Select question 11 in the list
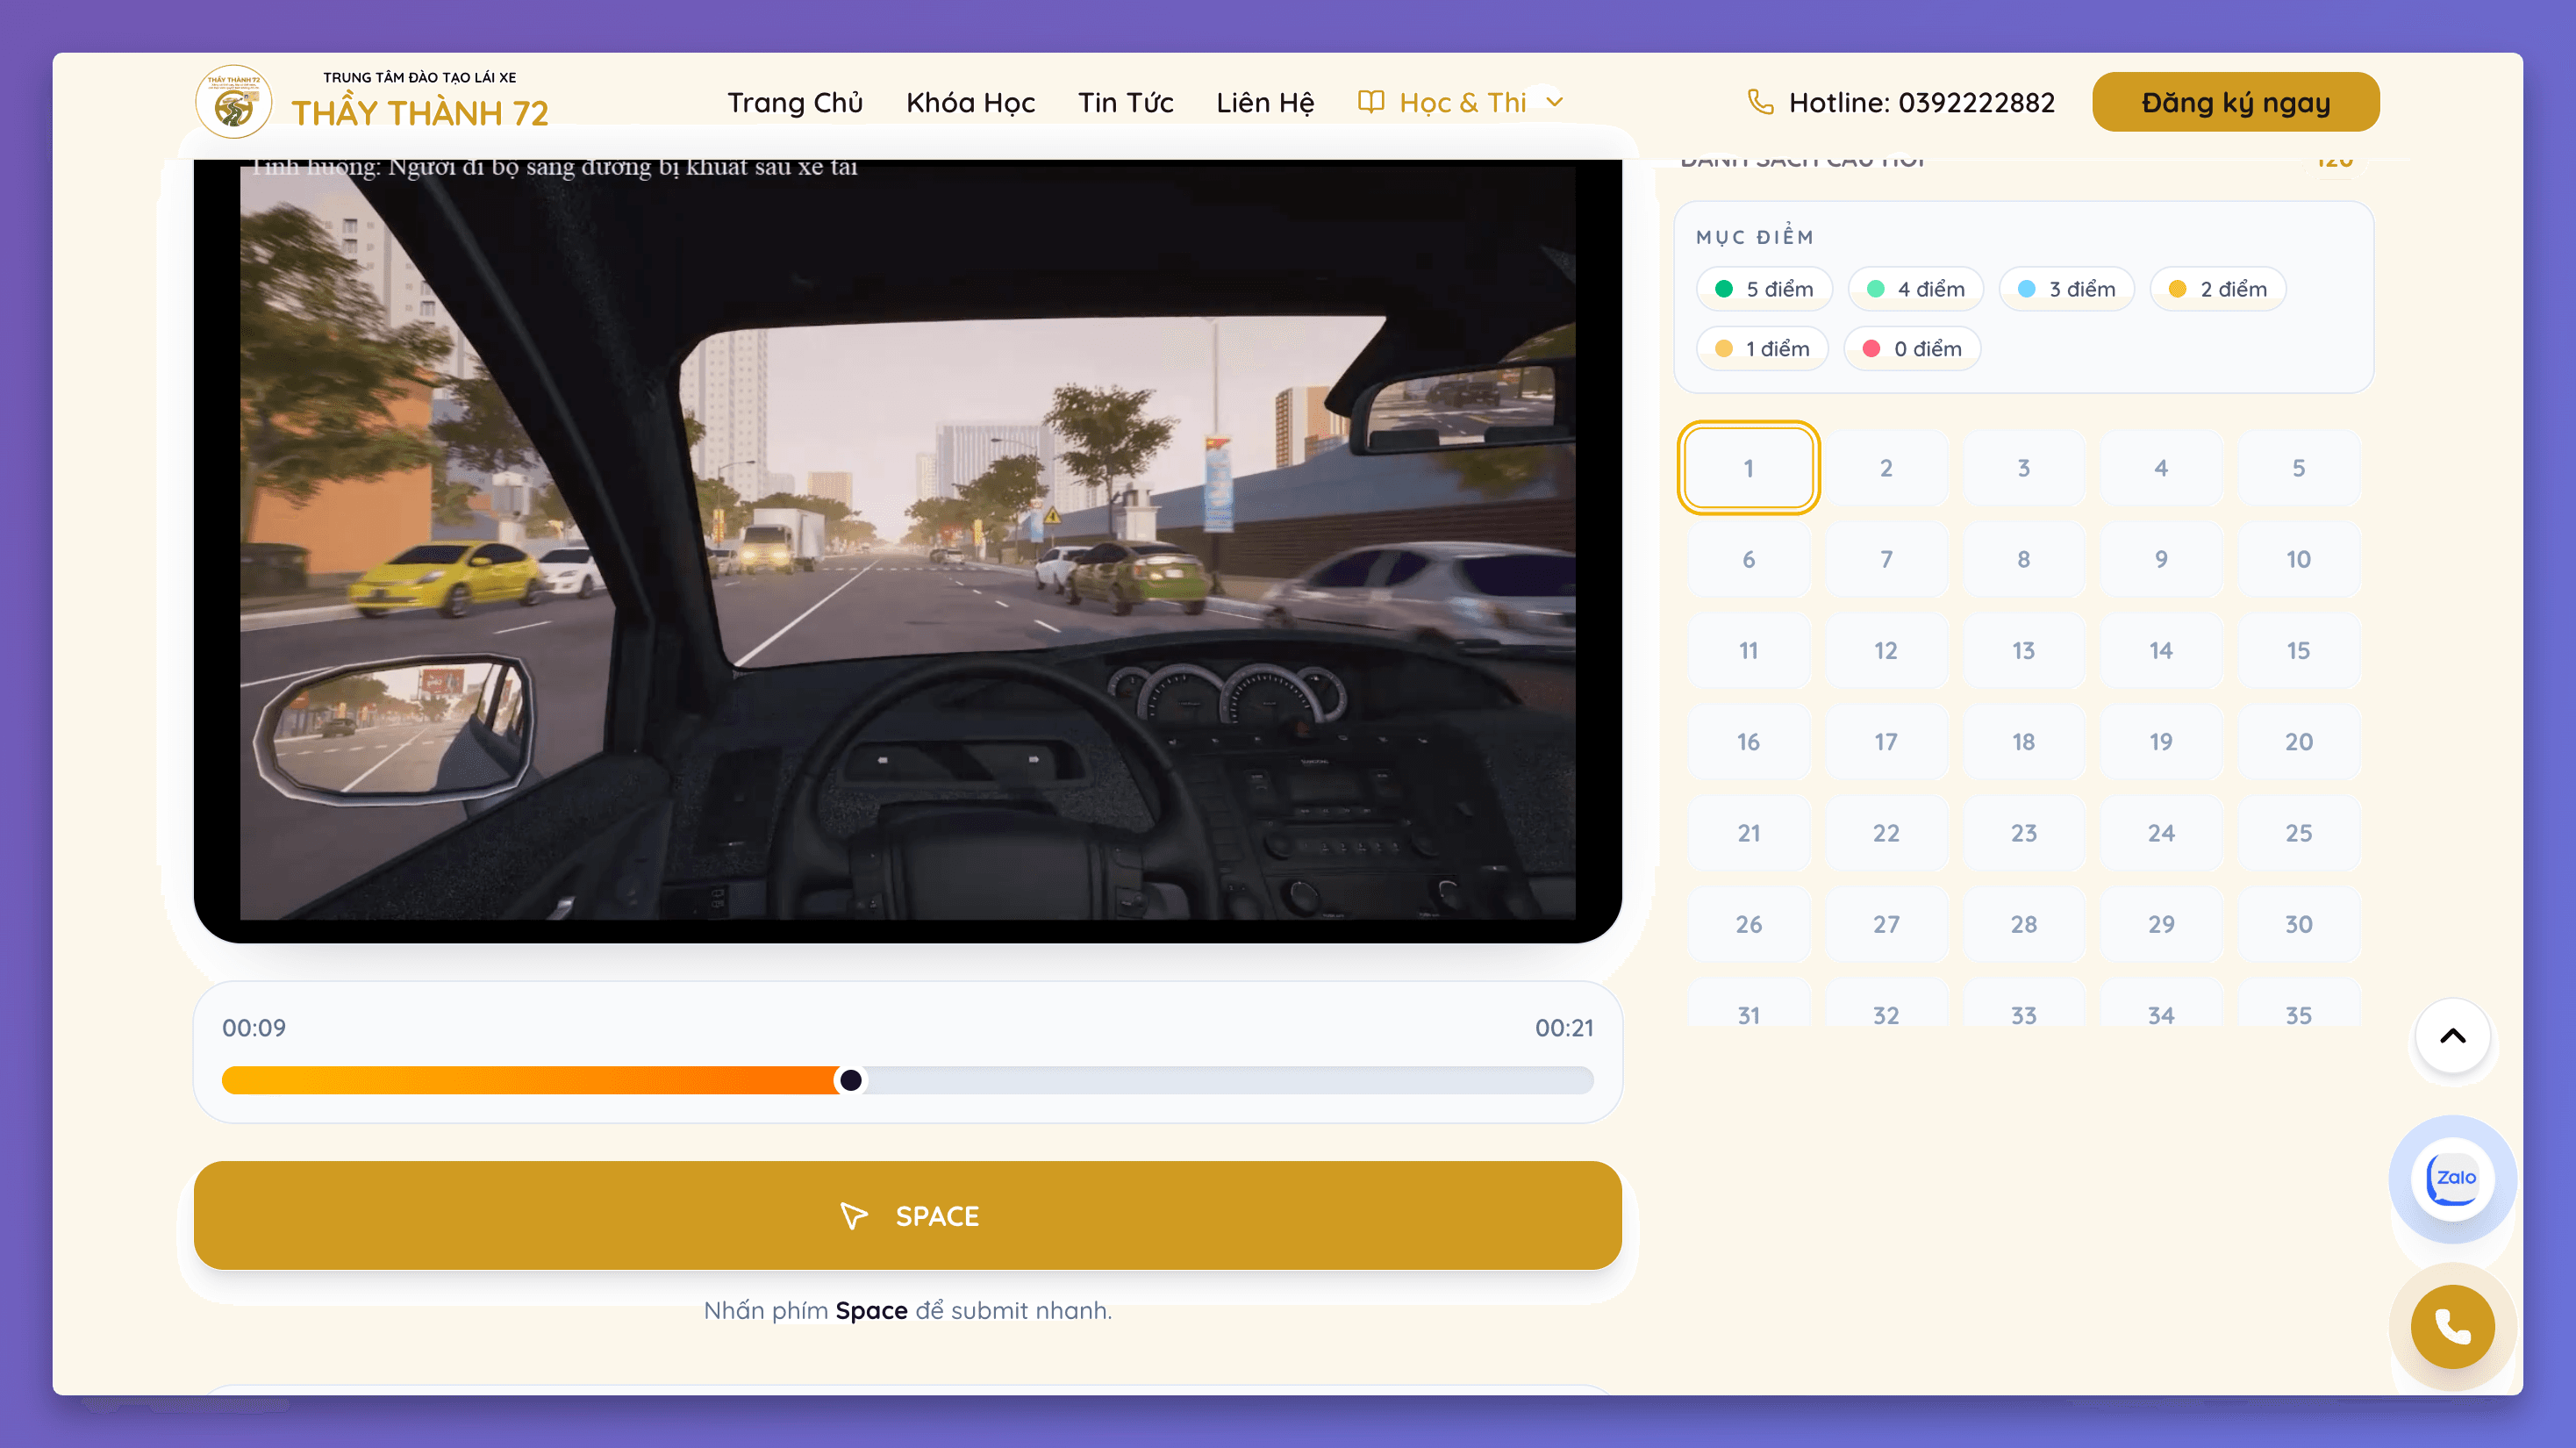The image size is (2576, 1448). pyautogui.click(x=1748, y=651)
